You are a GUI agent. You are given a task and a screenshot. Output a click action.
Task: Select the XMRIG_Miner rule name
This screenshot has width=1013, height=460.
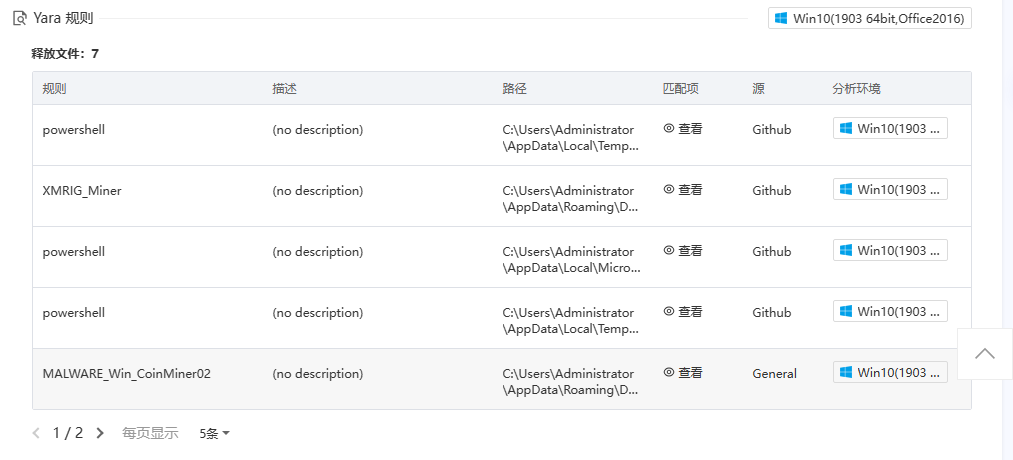coord(82,190)
